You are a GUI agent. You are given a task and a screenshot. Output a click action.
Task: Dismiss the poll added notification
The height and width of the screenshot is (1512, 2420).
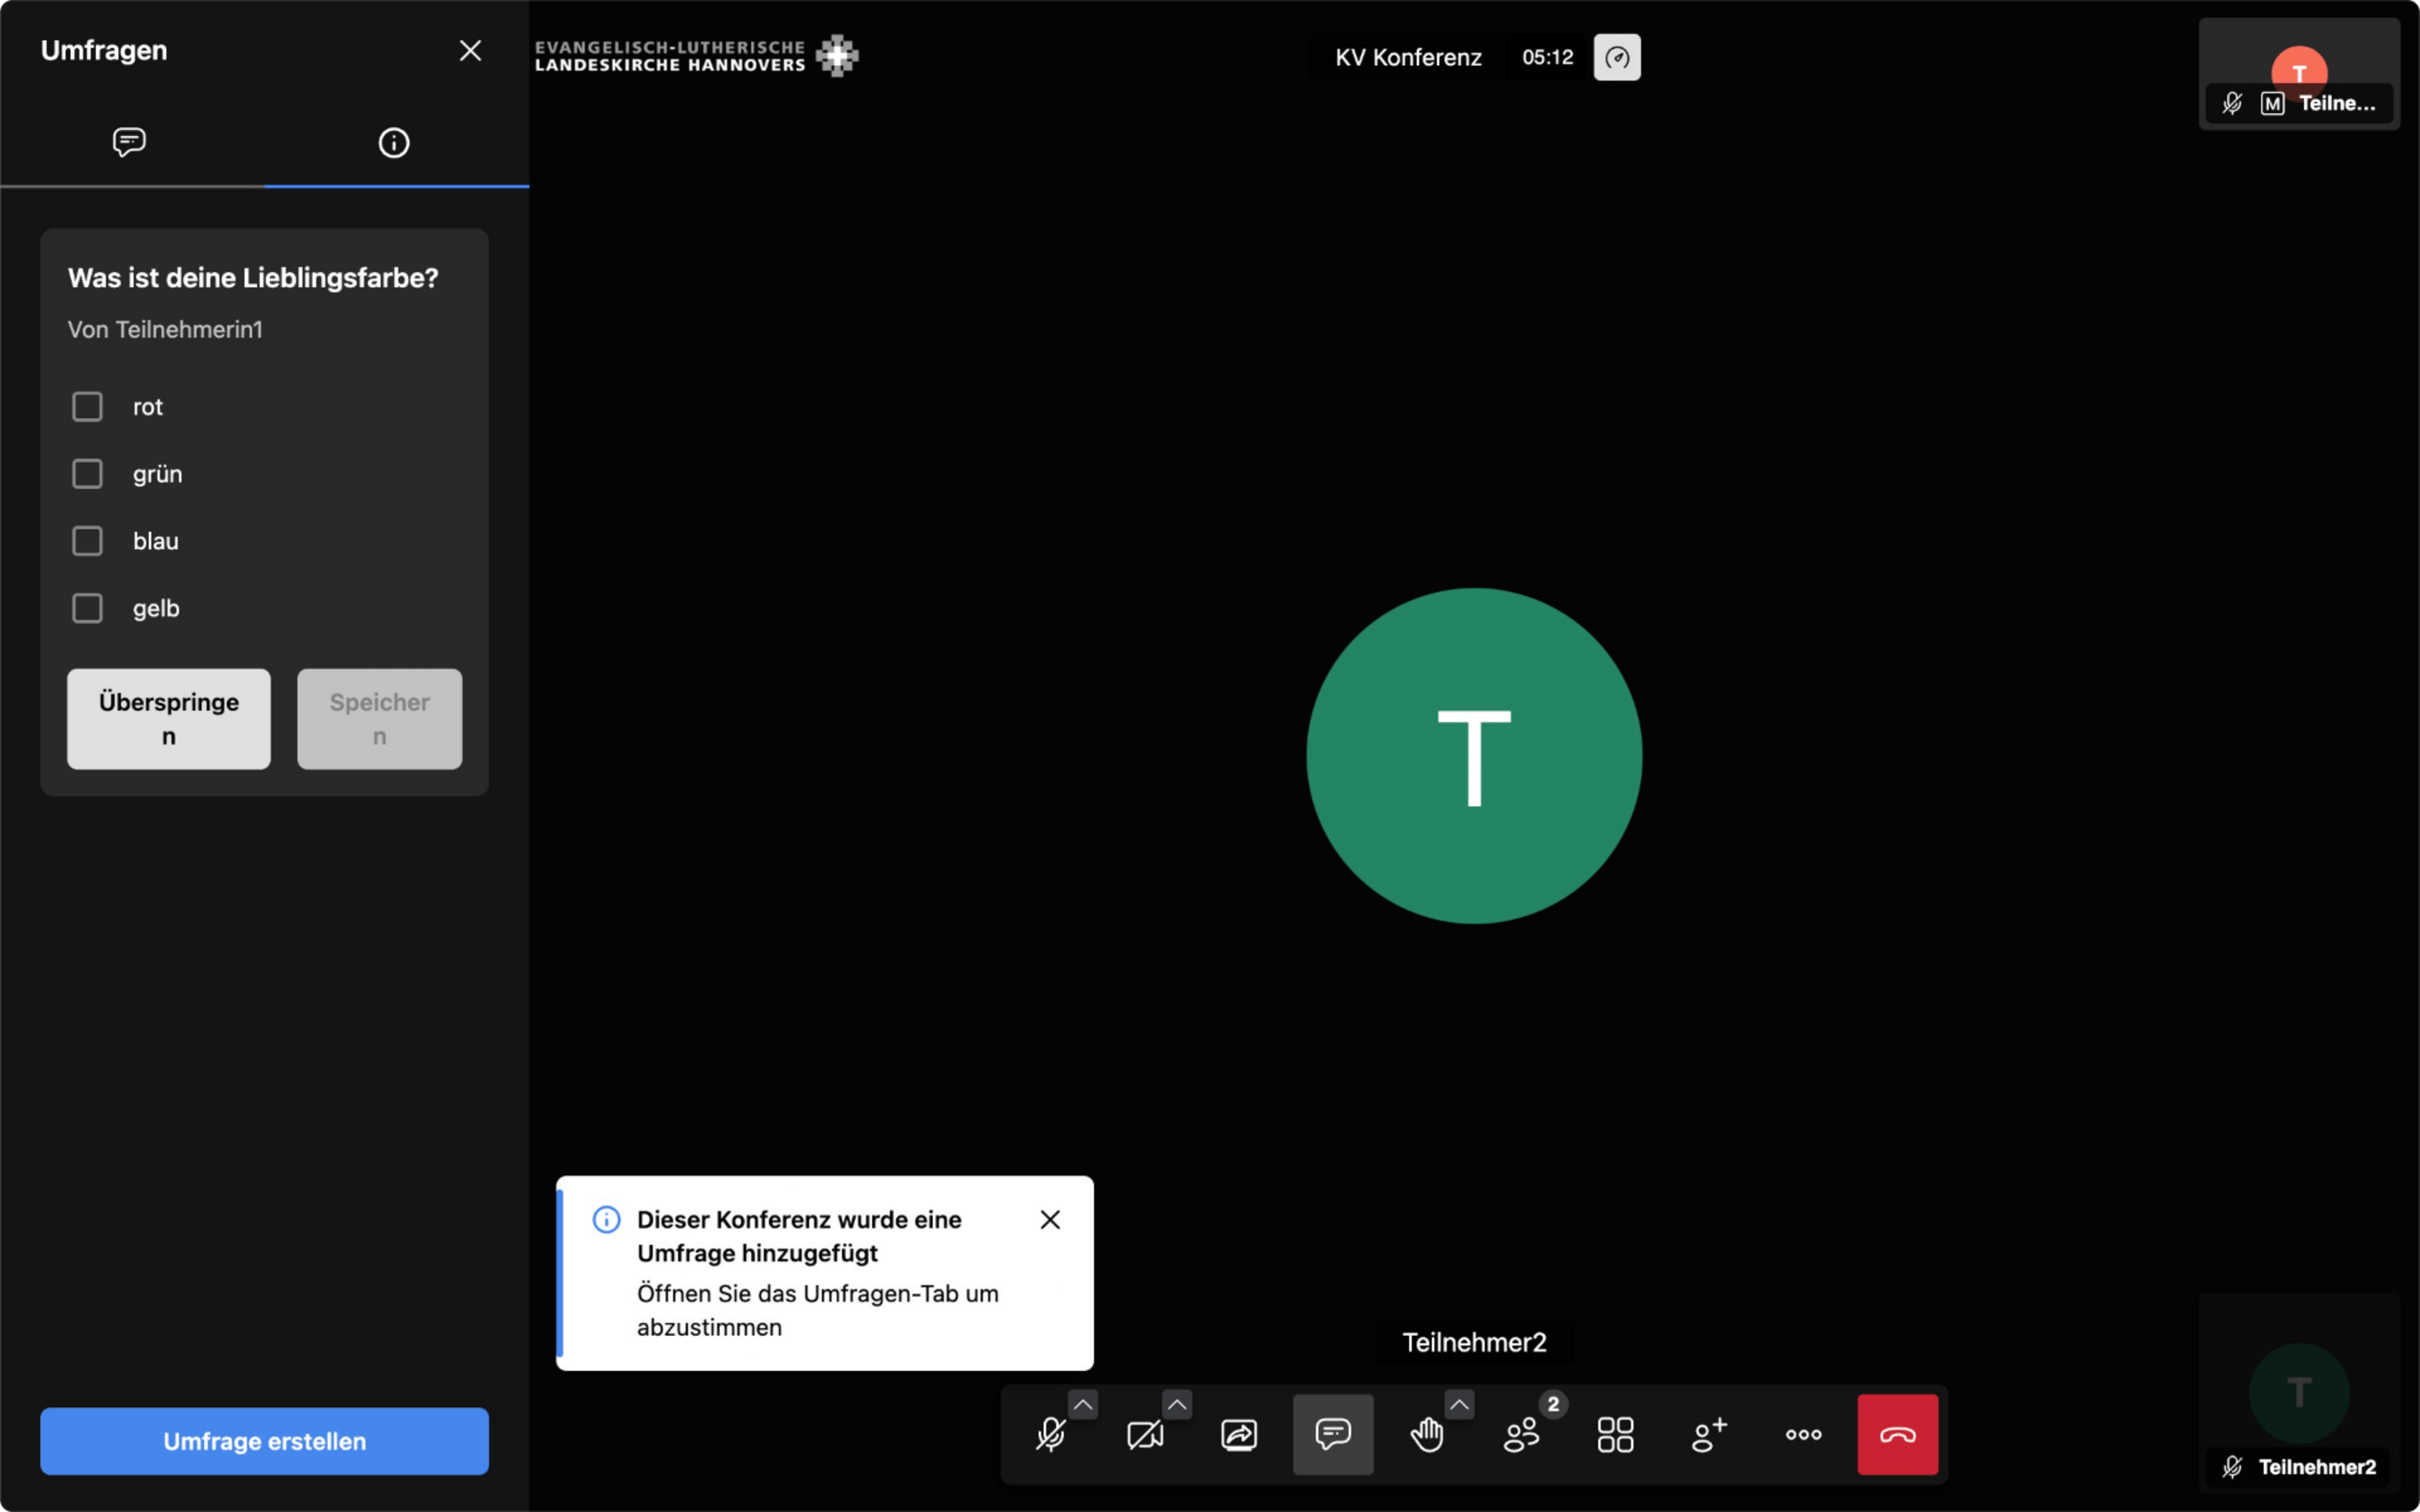point(1050,1219)
